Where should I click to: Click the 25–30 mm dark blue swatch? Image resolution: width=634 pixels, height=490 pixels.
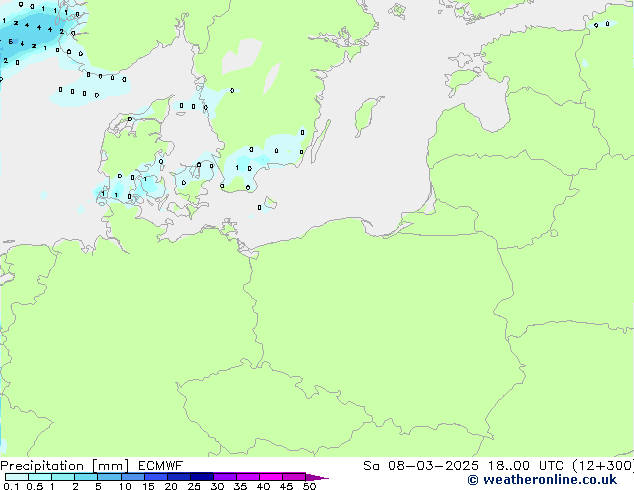201,477
